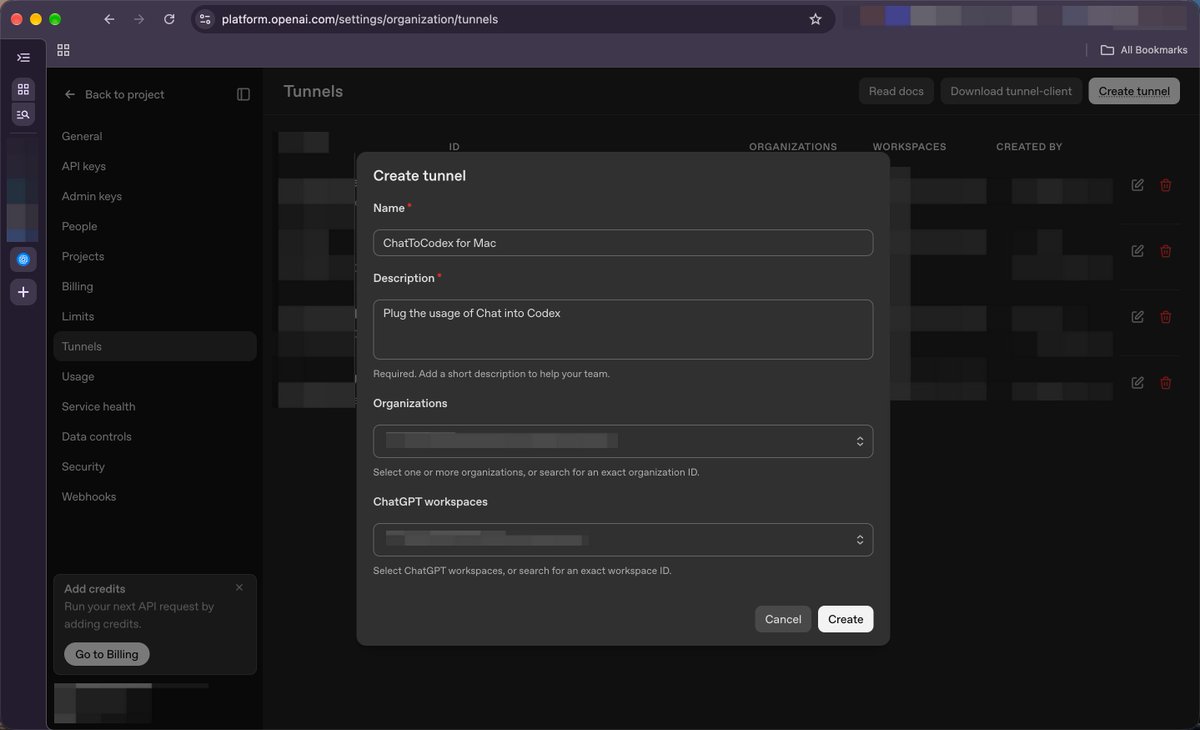Confirm with the Create button in dialog
This screenshot has width=1200, height=730.
click(845, 619)
